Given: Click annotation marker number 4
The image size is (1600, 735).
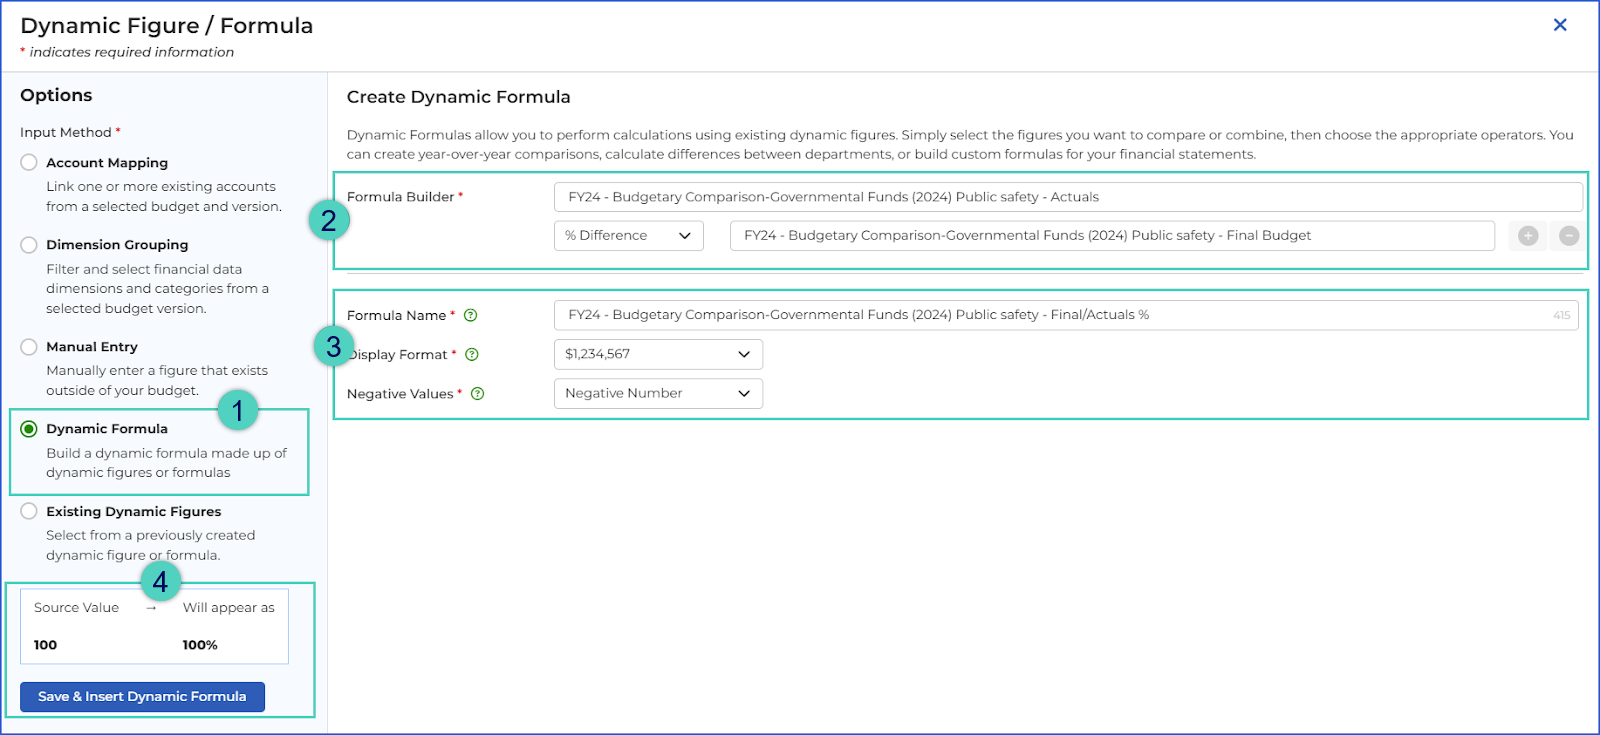Looking at the screenshot, I should 160,581.
